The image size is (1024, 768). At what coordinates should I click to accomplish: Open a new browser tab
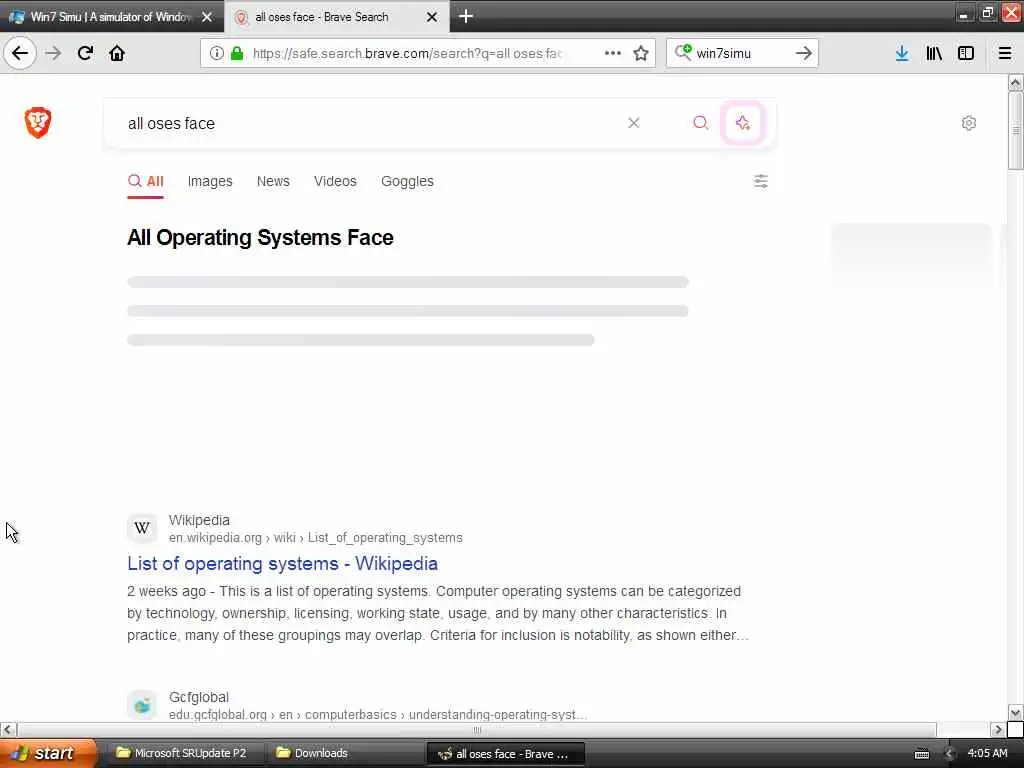pyautogui.click(x=466, y=16)
